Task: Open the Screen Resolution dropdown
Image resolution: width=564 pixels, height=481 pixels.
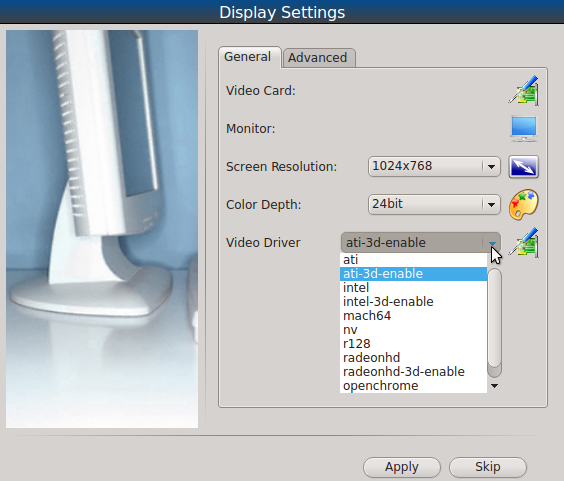Action: [x=434, y=167]
